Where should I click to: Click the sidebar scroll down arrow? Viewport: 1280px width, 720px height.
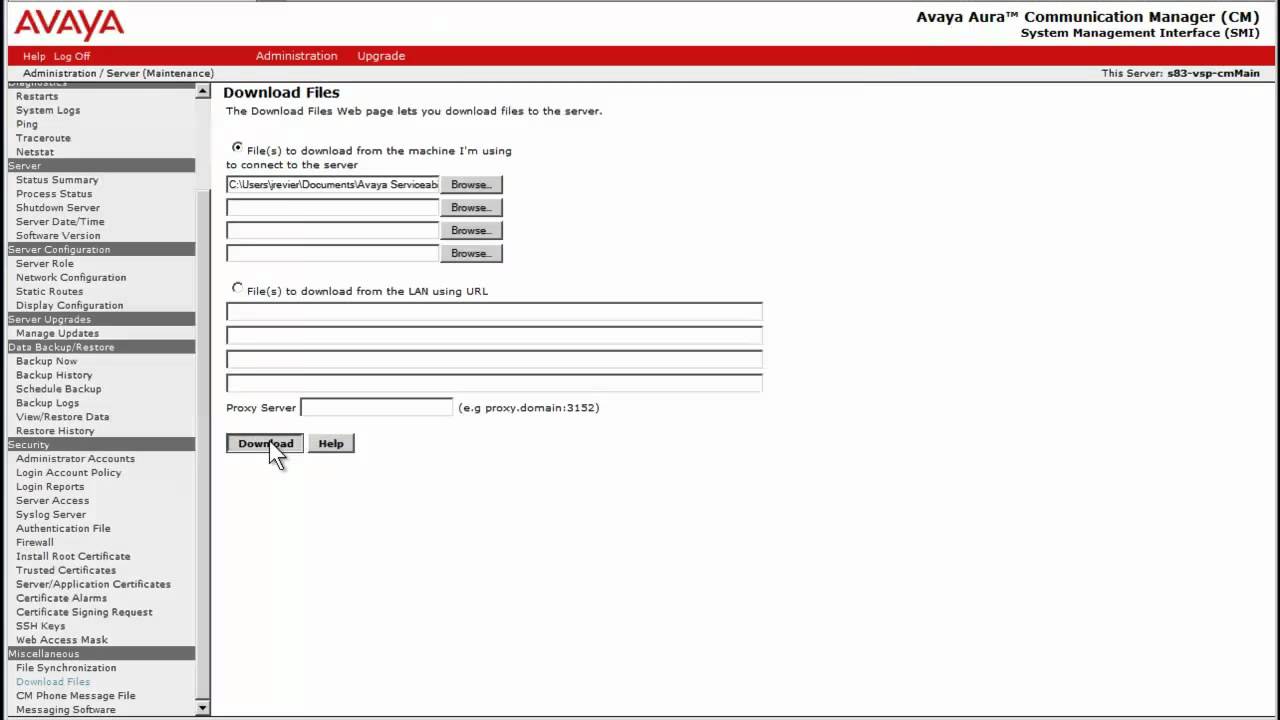(203, 708)
